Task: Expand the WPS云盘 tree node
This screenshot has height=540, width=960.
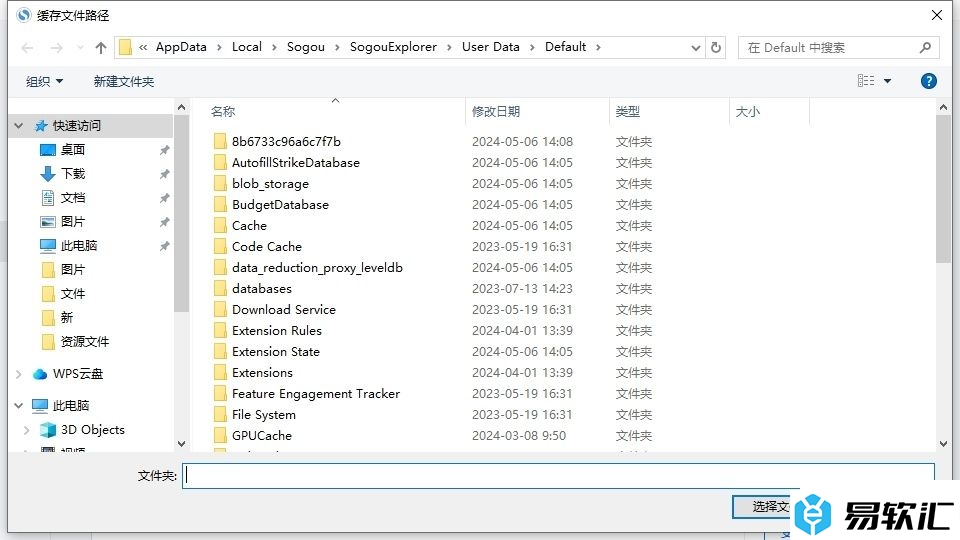Action: (x=18, y=373)
